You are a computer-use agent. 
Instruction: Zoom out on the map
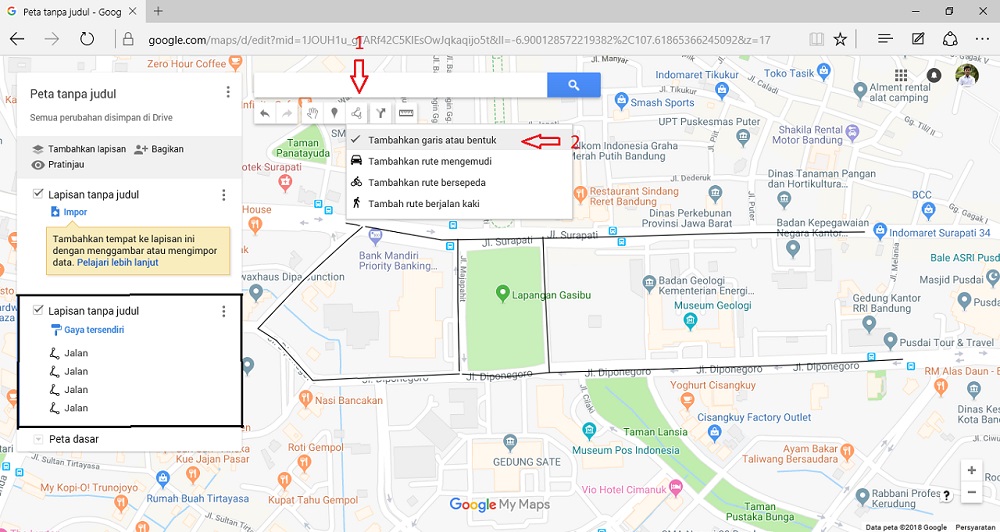971,492
